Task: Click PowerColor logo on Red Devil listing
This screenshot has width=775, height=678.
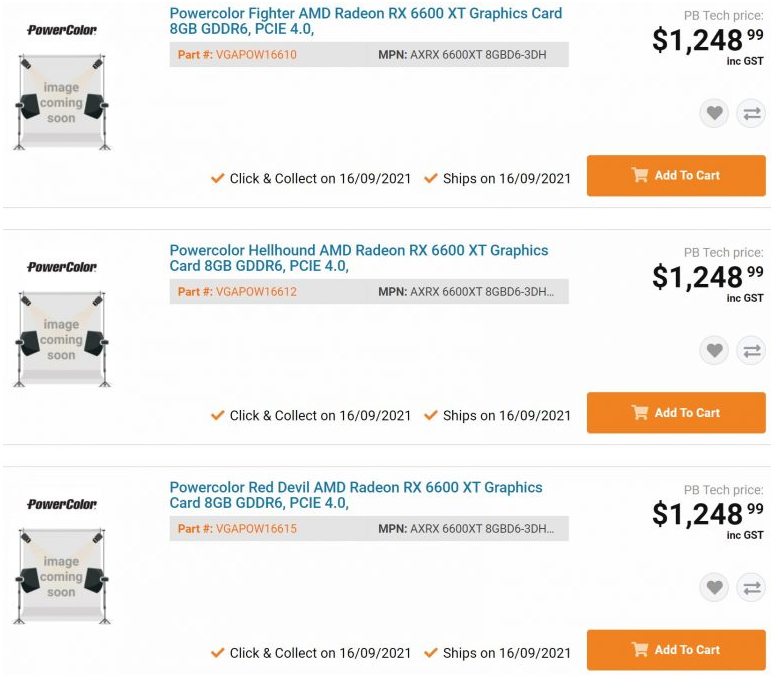Action: click(62, 504)
